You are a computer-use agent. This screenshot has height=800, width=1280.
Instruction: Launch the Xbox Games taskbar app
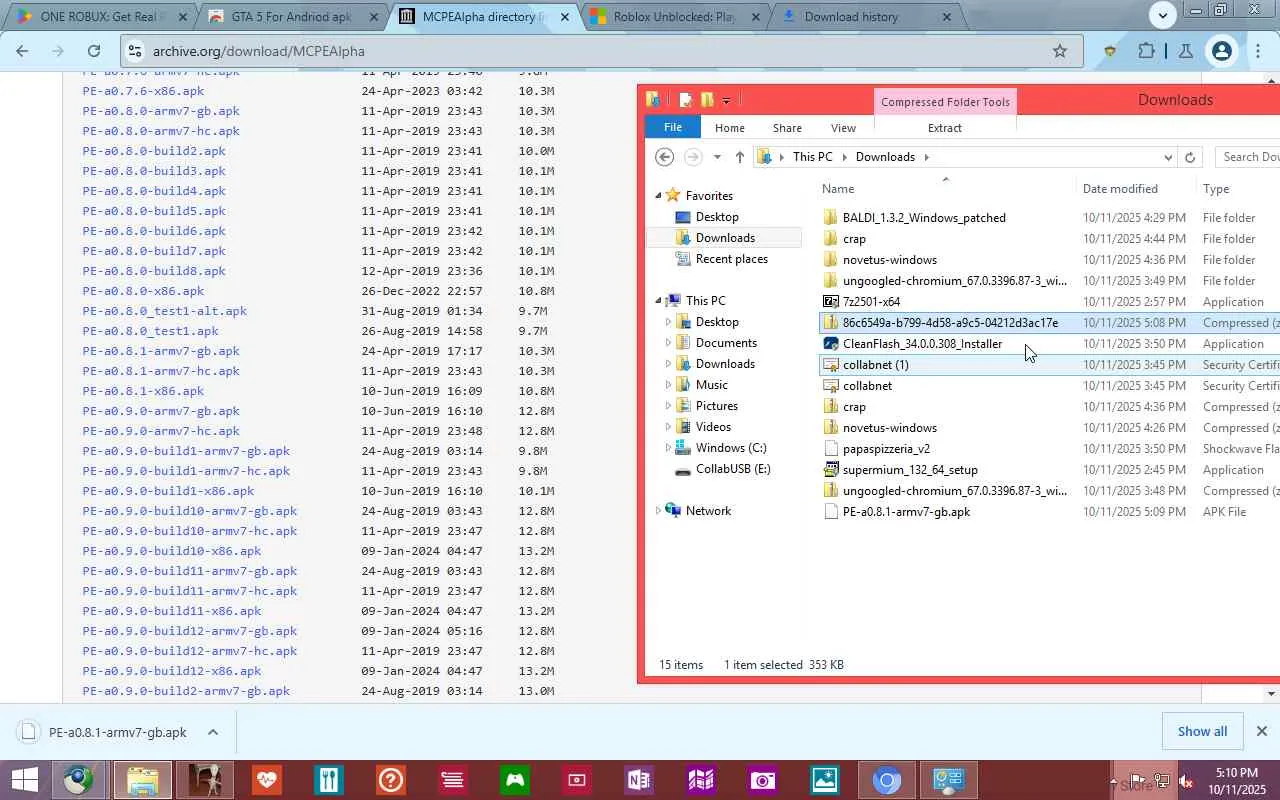[514, 780]
